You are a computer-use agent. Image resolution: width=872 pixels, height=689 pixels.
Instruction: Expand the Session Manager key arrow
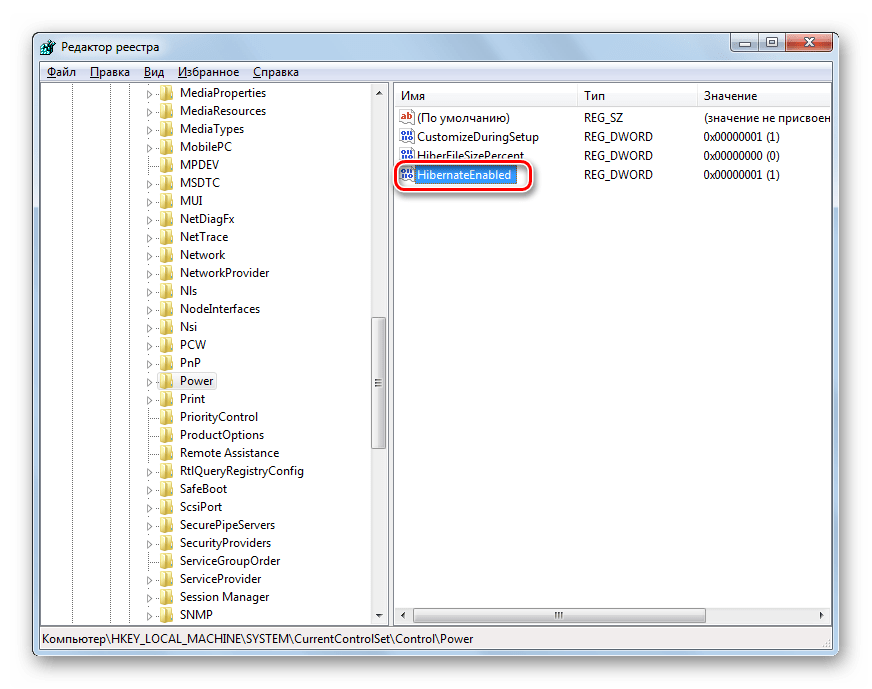(x=149, y=598)
